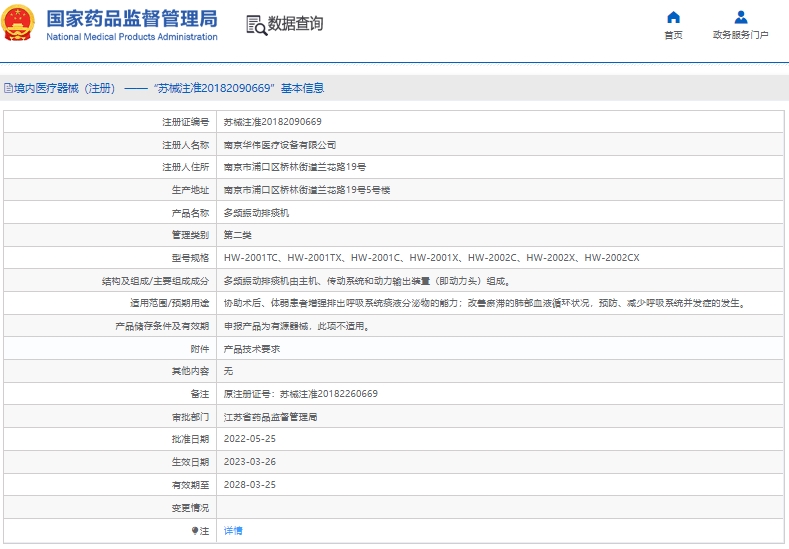Click the 注册证编号 label
Screen dimensions: 789x549
point(185,122)
